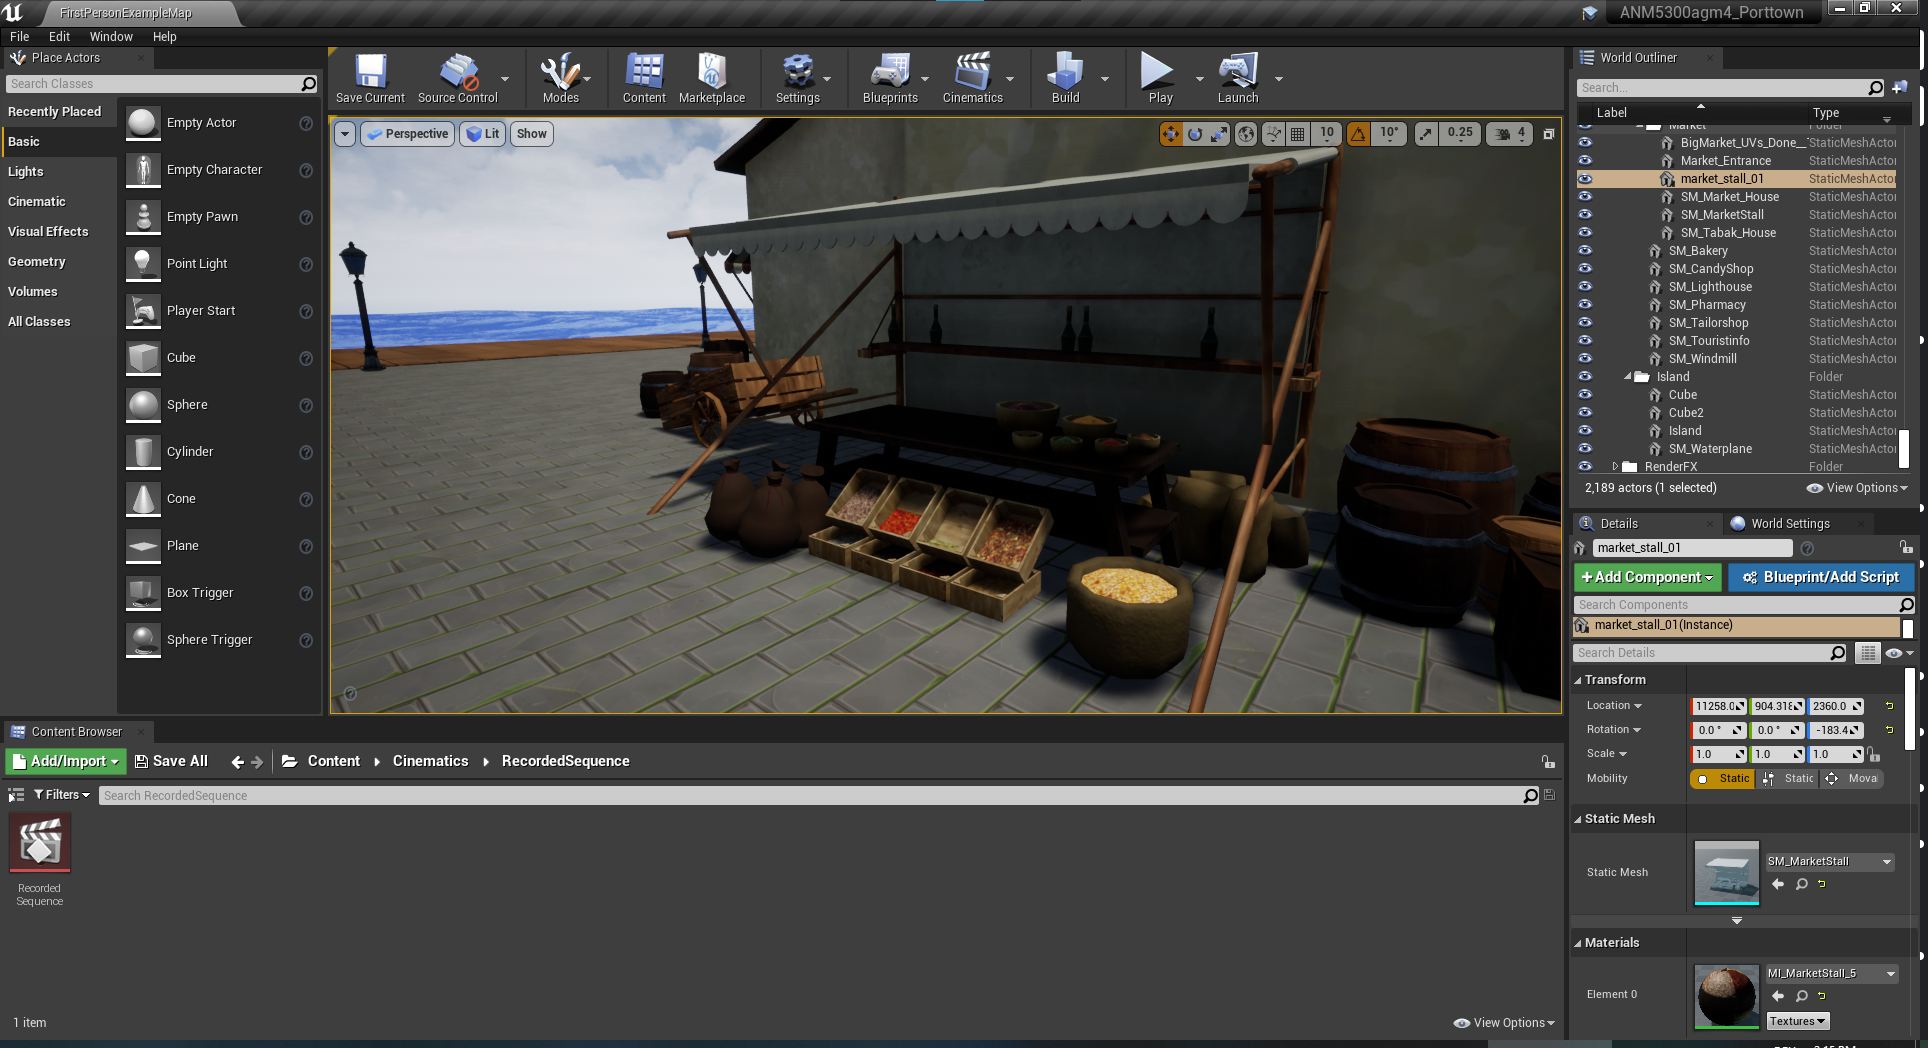Viewport: 1928px width, 1048px height.
Task: Toggle grid snapping in the viewport
Action: coord(1297,134)
